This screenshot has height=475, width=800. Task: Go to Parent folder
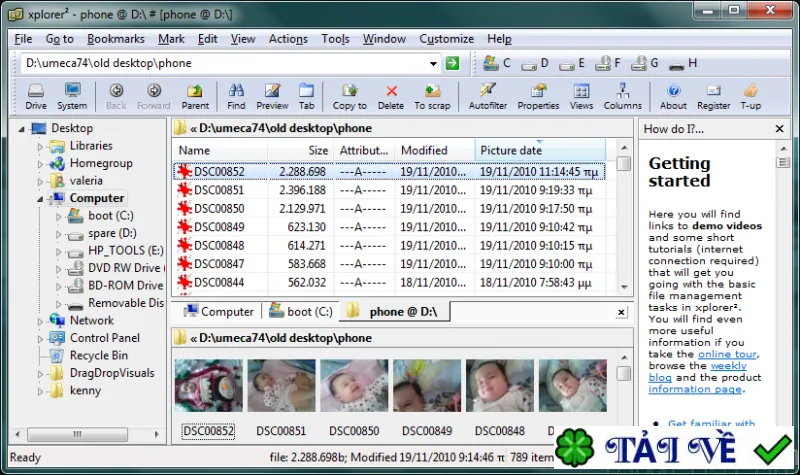pyautogui.click(x=195, y=96)
